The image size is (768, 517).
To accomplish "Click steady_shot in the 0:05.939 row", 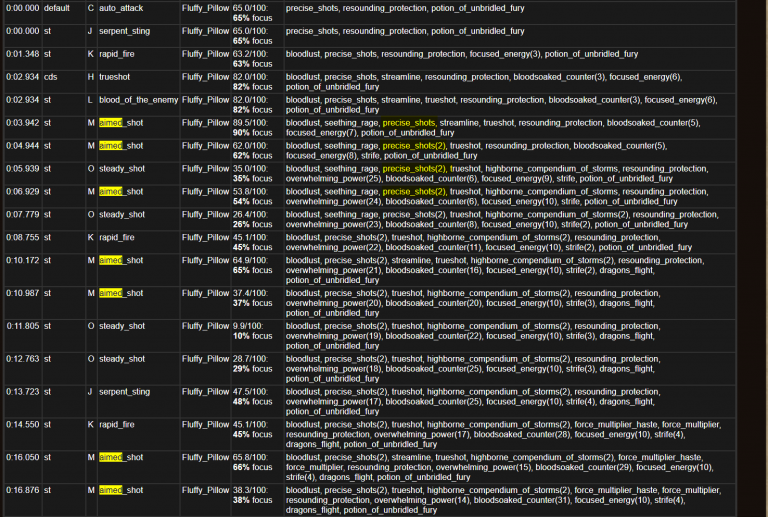I will click(x=122, y=168).
